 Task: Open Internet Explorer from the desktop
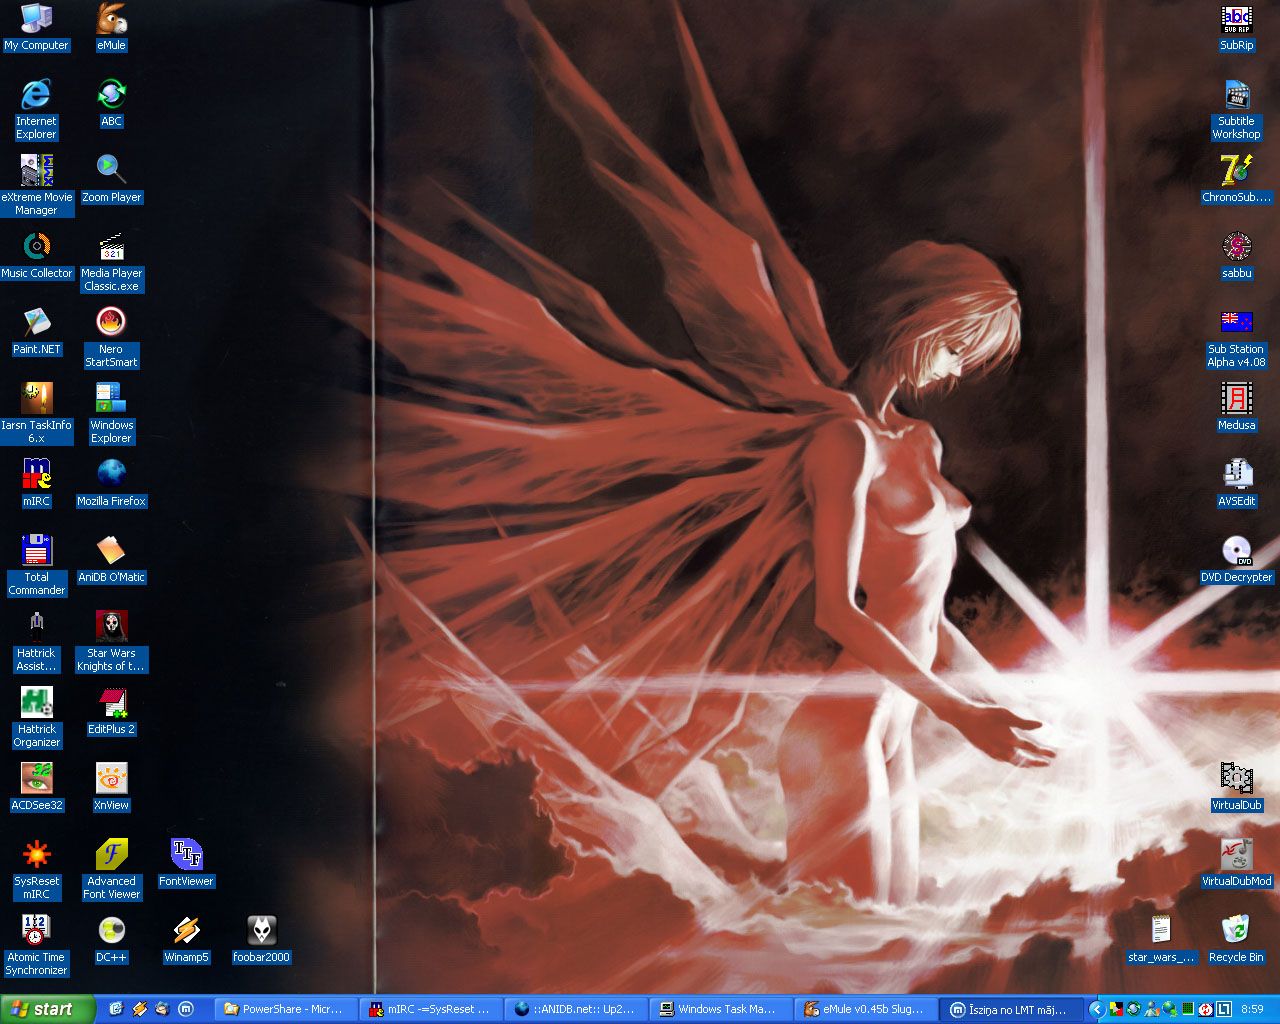[36, 109]
